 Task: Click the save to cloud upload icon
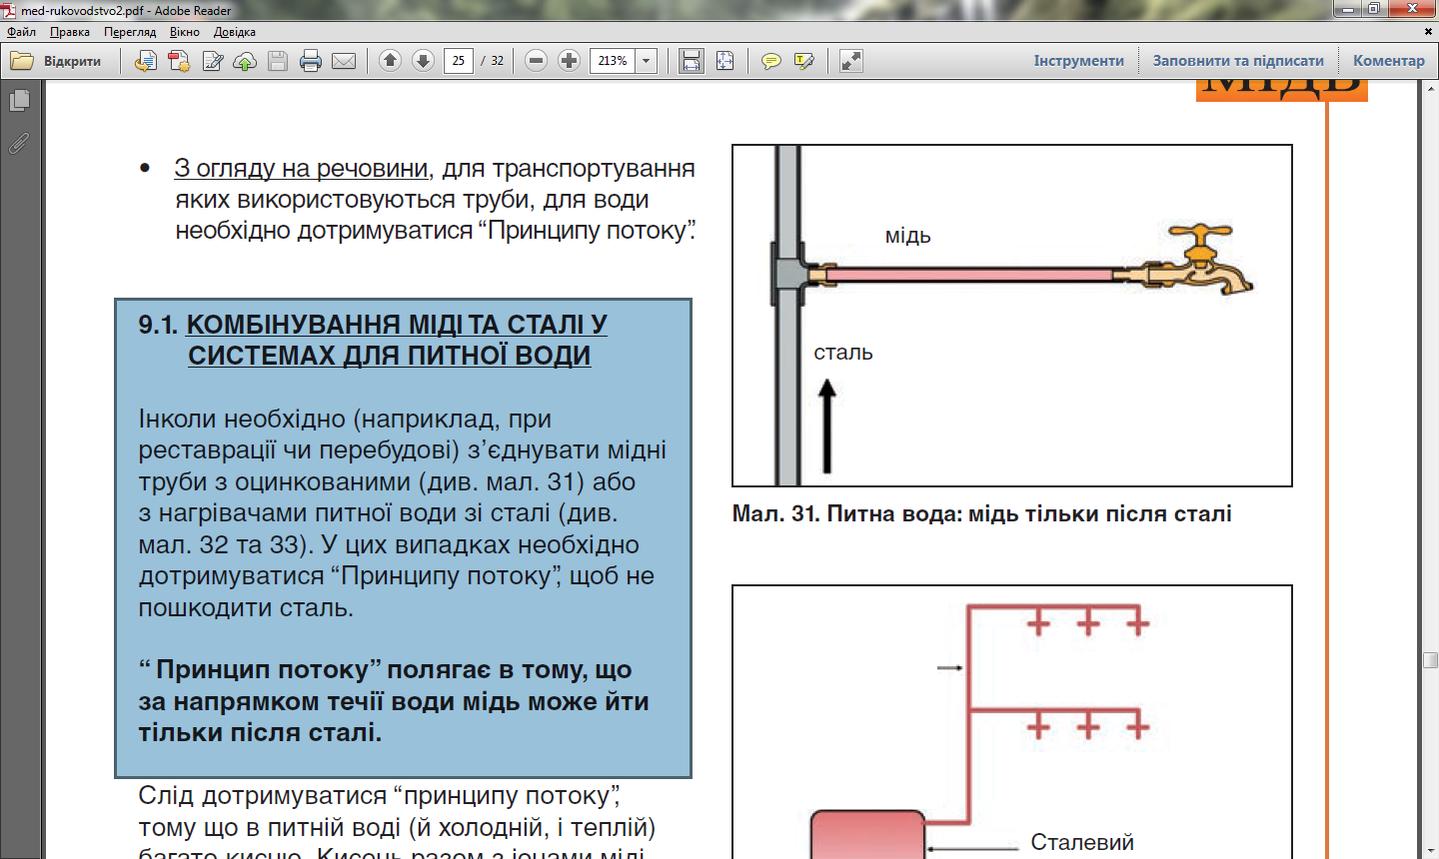(245, 61)
